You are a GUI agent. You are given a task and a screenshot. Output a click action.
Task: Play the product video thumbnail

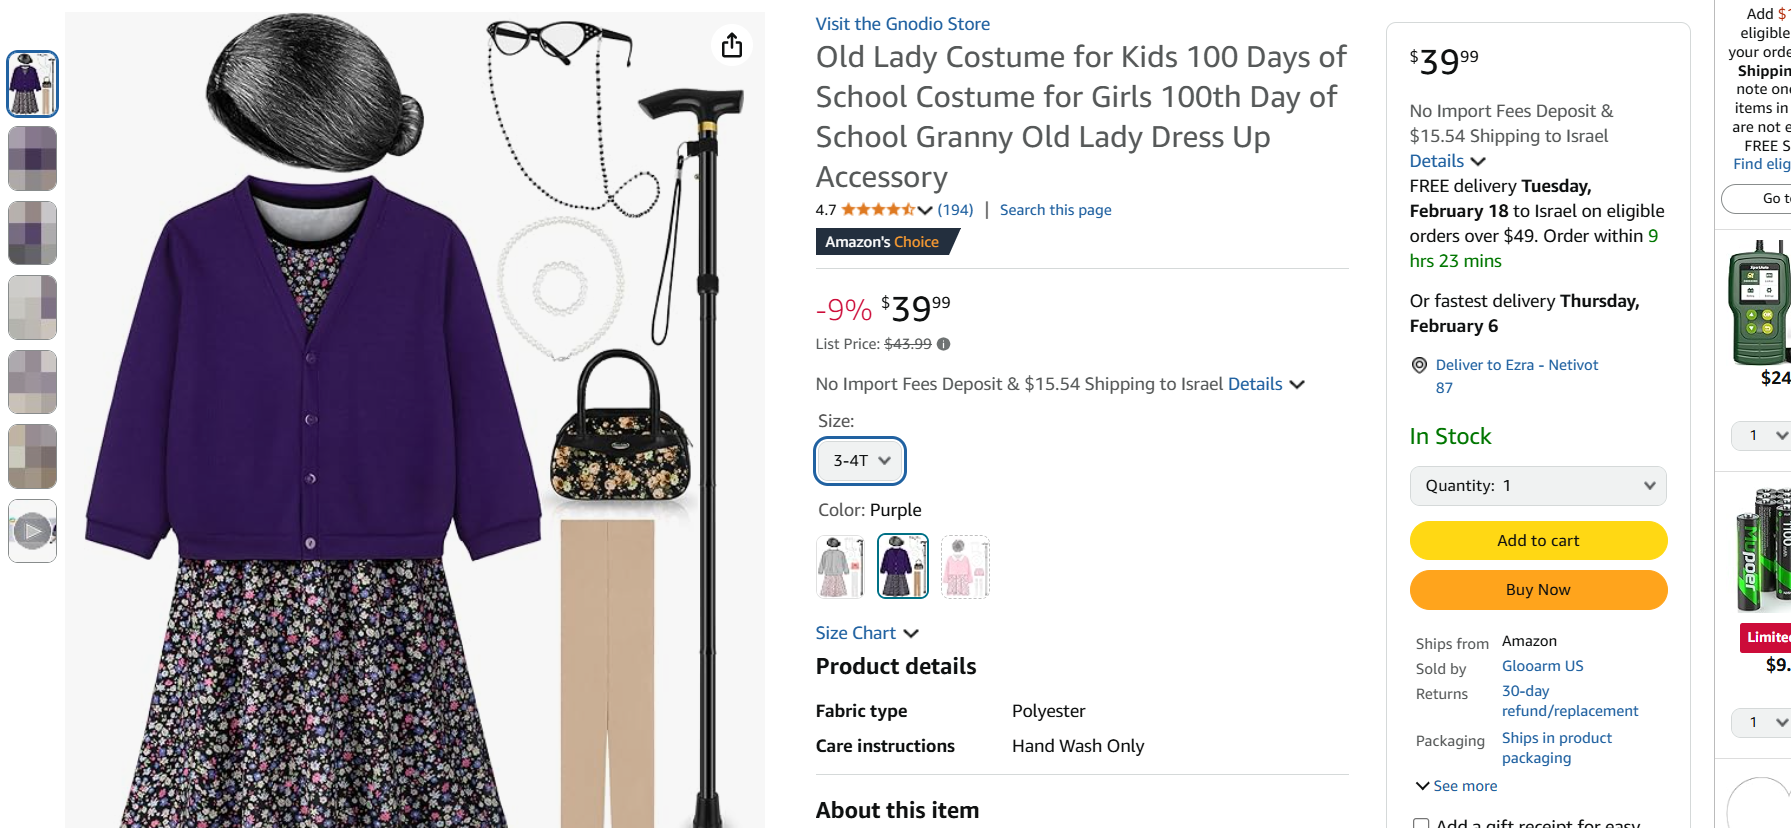click(33, 531)
